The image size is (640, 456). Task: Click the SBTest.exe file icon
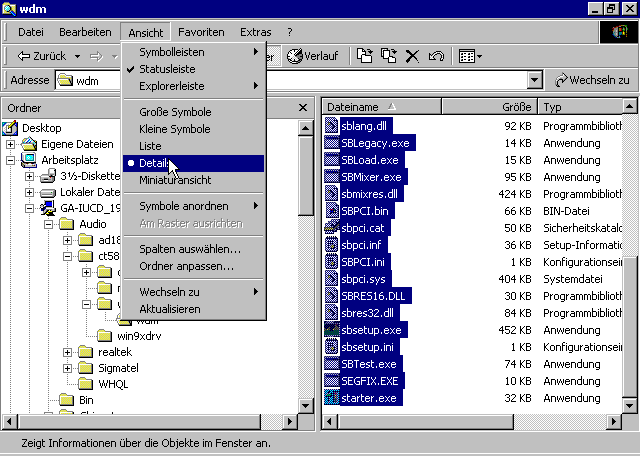[331, 364]
